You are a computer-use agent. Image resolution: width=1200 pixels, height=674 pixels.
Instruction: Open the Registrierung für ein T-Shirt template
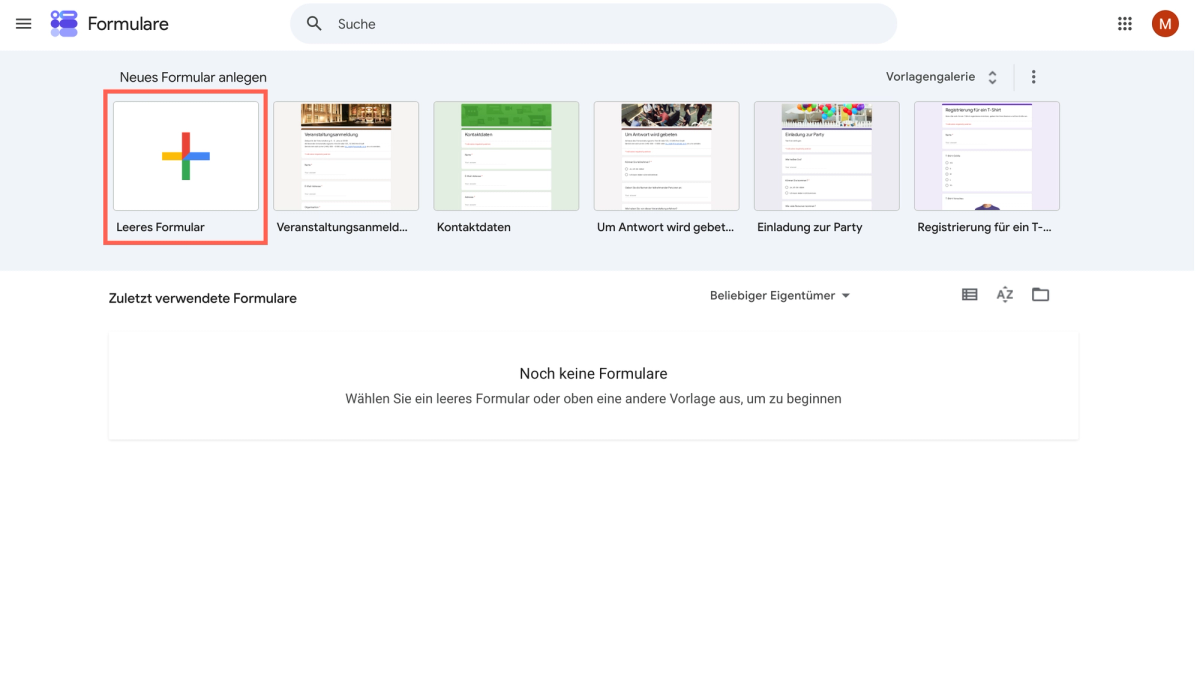point(987,156)
